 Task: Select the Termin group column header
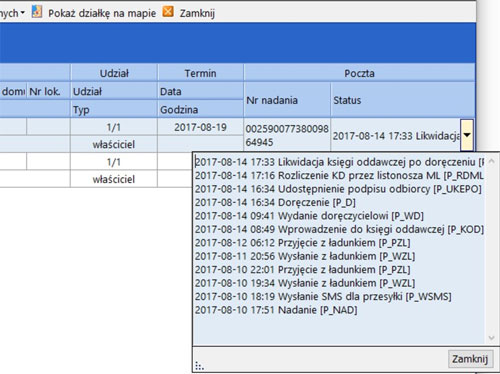pos(200,73)
